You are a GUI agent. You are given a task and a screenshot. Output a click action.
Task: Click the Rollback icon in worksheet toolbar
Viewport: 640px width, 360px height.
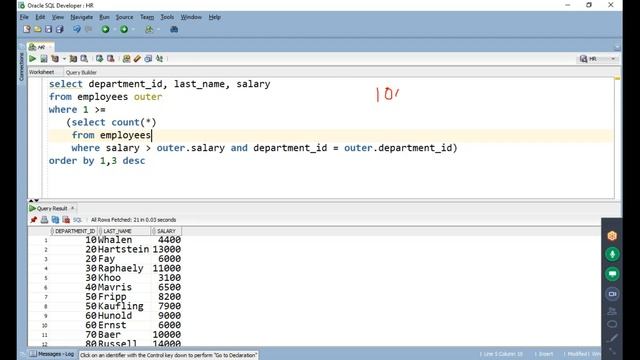click(111, 59)
